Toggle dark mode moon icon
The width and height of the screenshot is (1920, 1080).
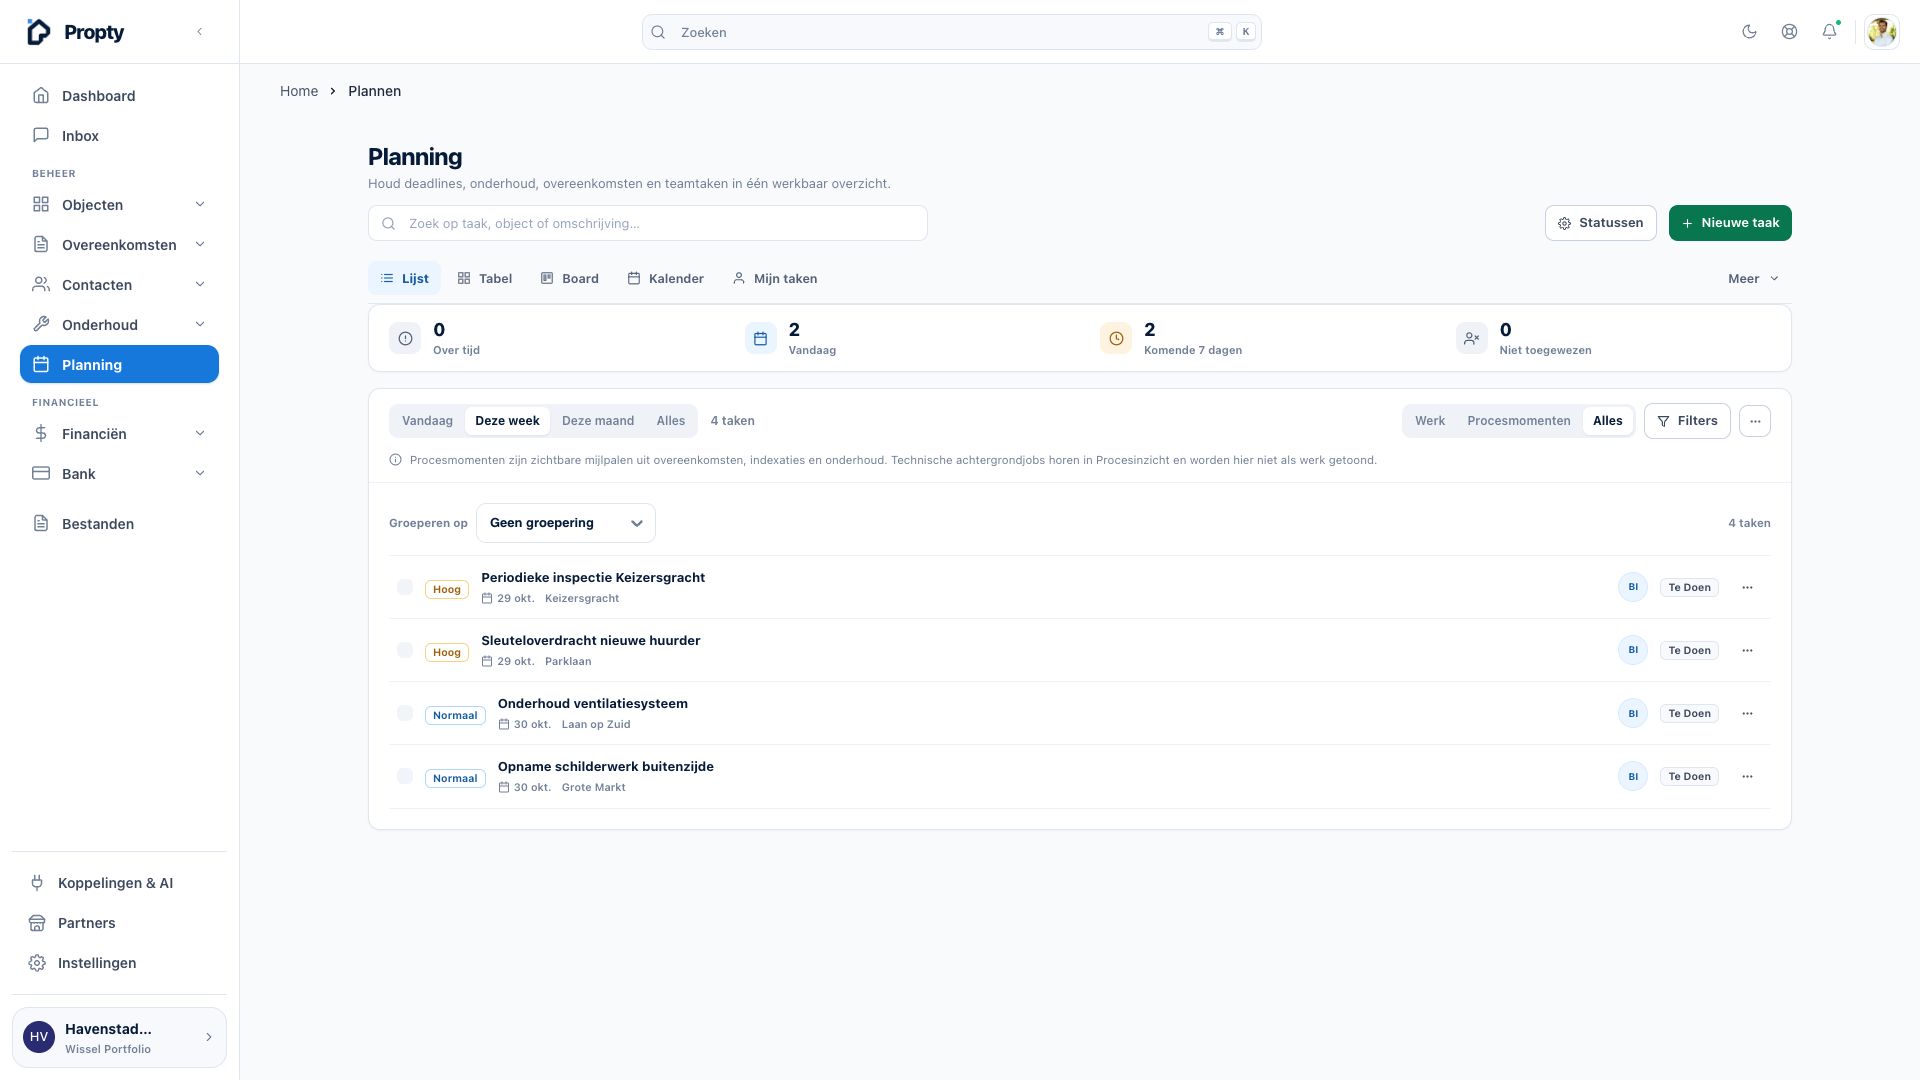(1749, 32)
